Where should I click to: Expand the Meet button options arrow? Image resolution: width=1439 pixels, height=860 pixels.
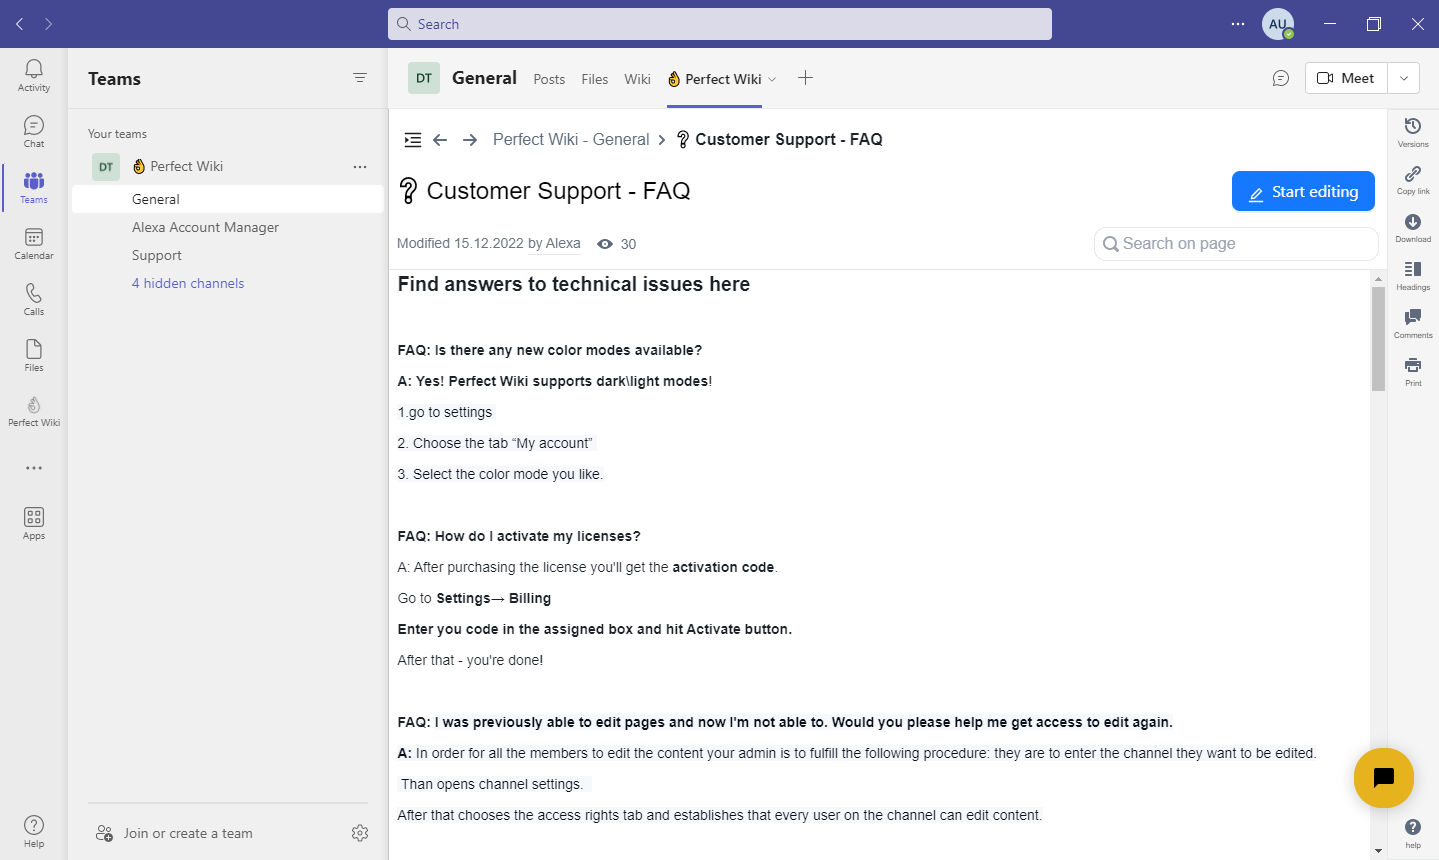point(1403,77)
